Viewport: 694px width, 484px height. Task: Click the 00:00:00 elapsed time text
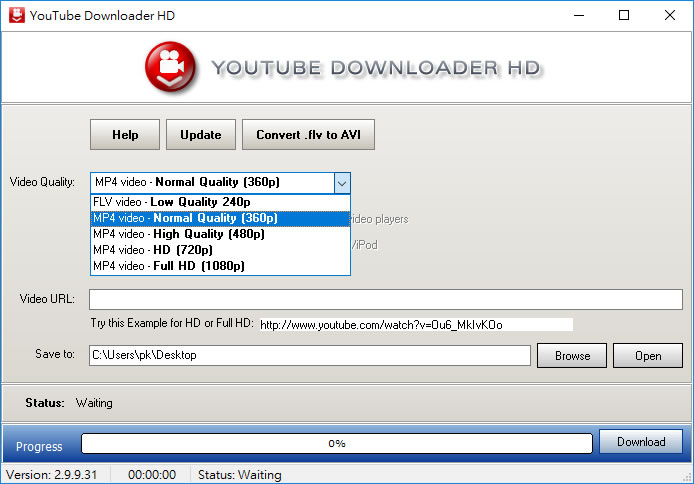click(152, 475)
